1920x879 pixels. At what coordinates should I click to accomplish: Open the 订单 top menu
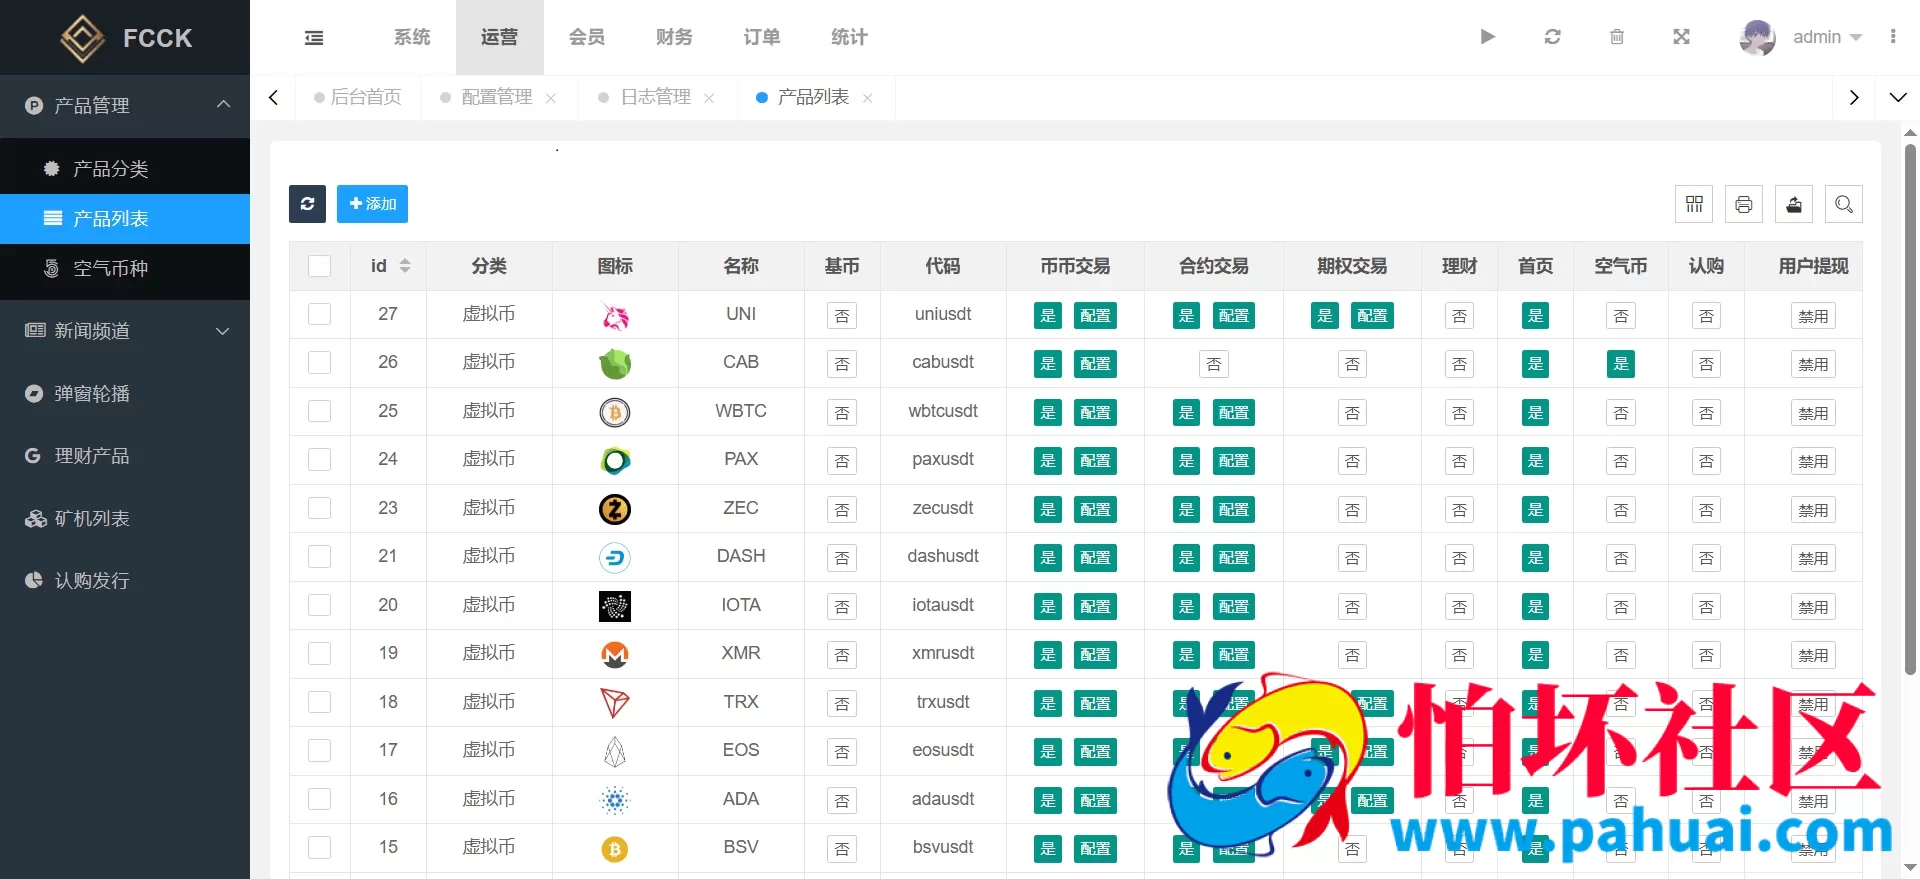(x=762, y=37)
